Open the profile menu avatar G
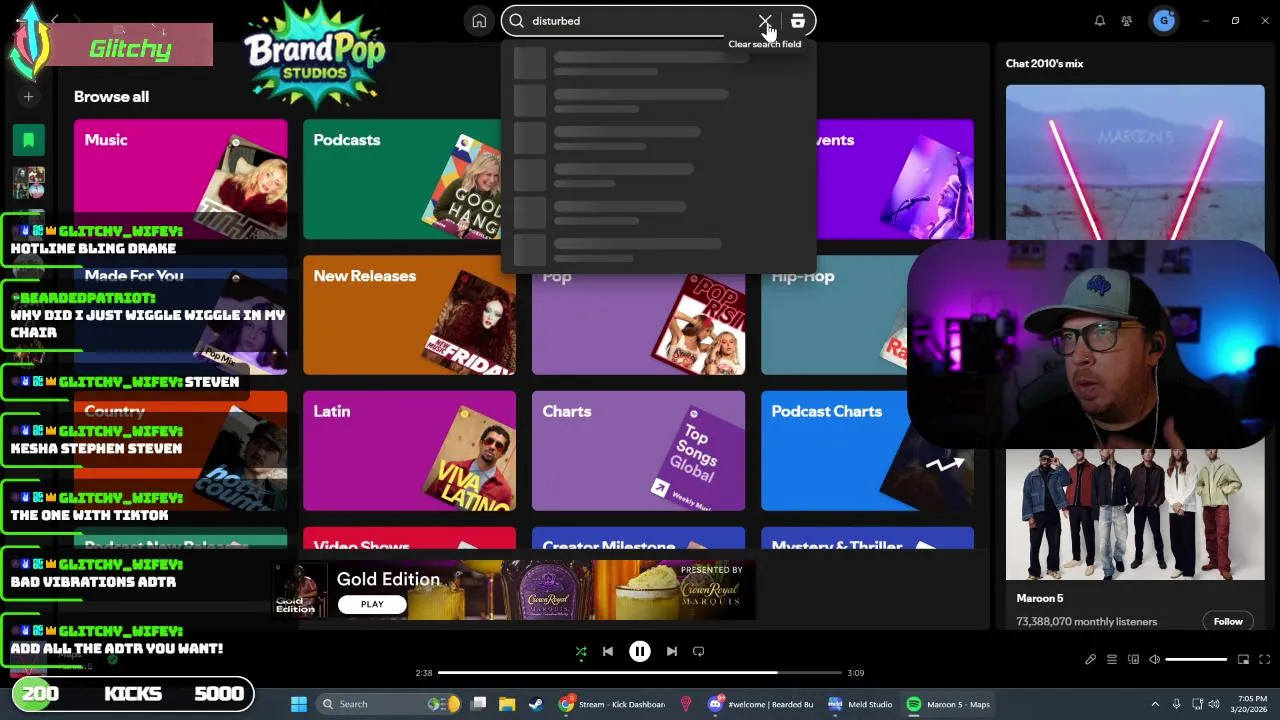The width and height of the screenshot is (1280, 720). click(x=1163, y=21)
